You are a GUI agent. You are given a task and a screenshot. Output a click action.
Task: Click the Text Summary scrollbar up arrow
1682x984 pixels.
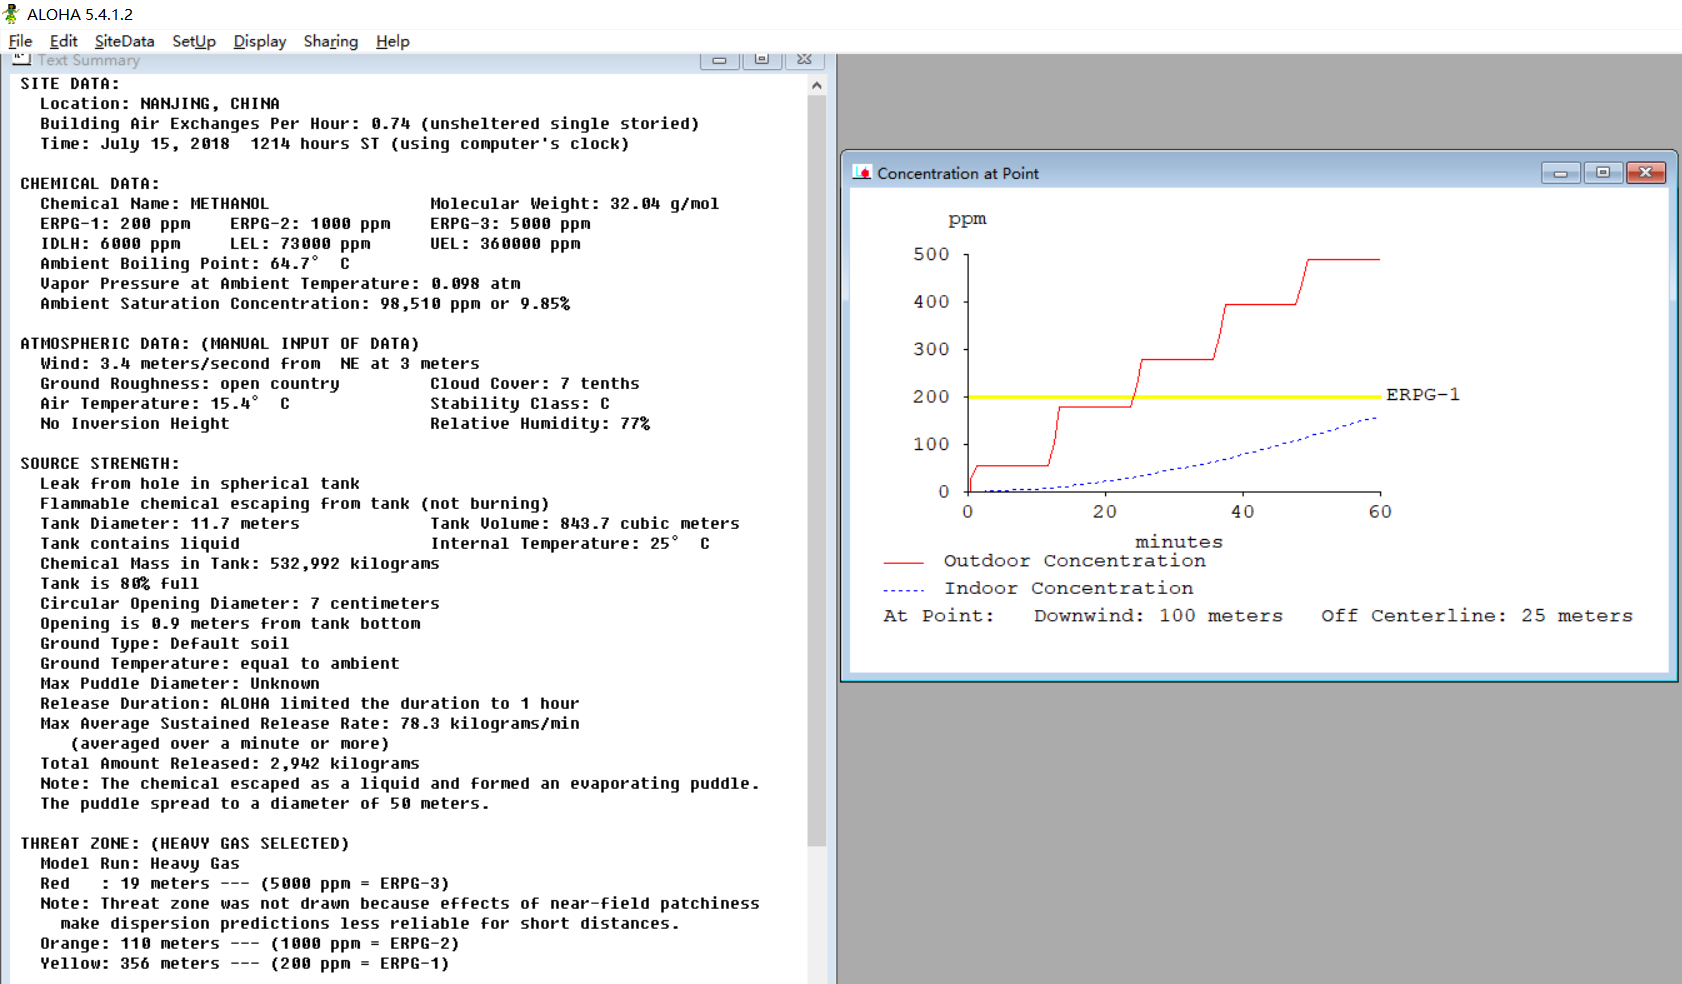817,86
